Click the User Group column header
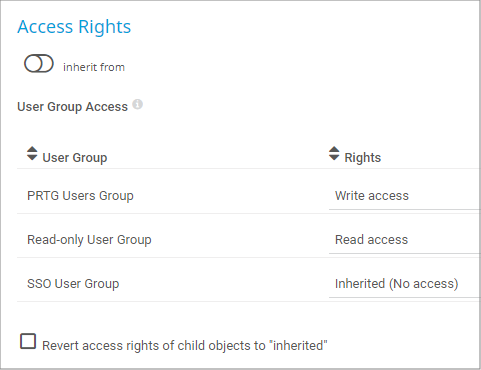Screen dimensions: 481x370 pos(75,157)
